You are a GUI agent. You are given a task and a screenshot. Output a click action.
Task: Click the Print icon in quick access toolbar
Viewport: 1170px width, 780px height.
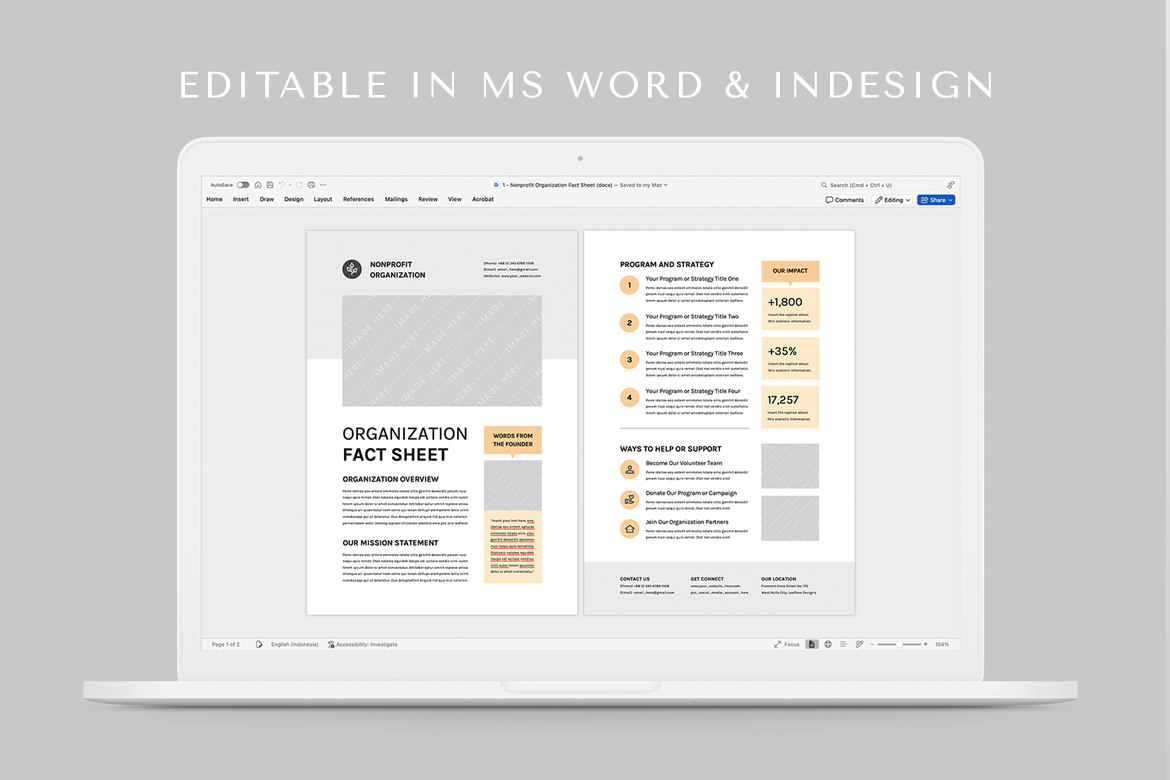click(311, 185)
